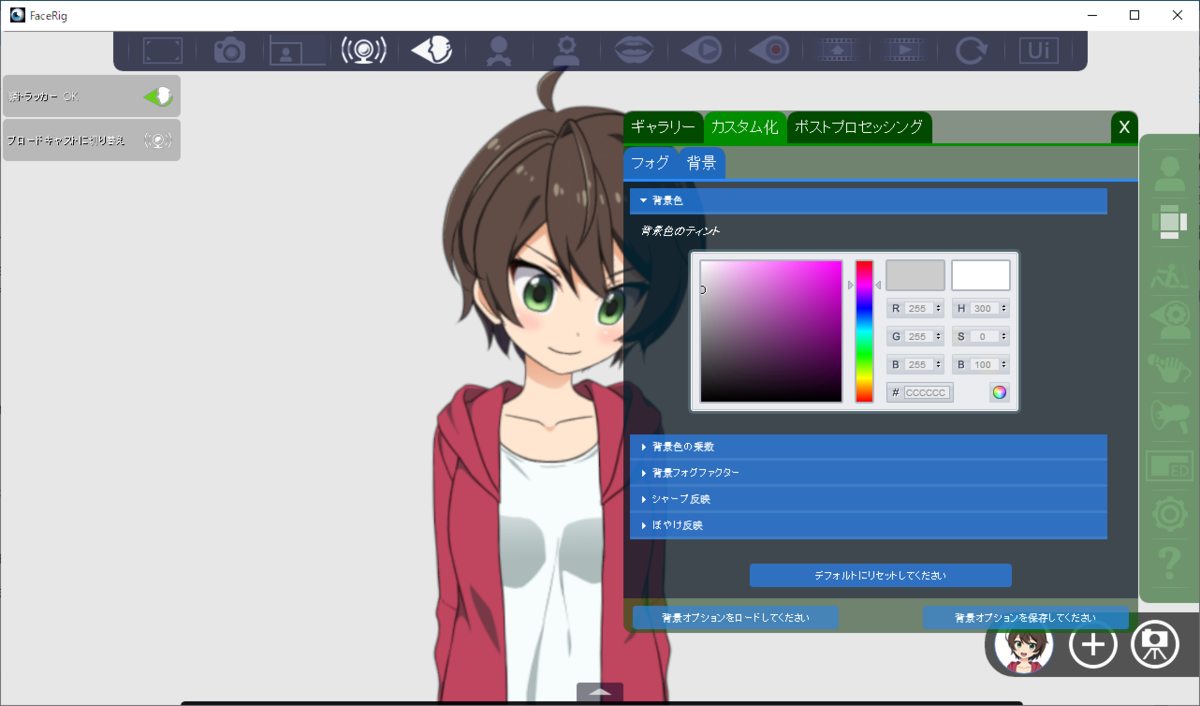Collapse the 背景色 section
The height and width of the screenshot is (706, 1200).
click(868, 201)
